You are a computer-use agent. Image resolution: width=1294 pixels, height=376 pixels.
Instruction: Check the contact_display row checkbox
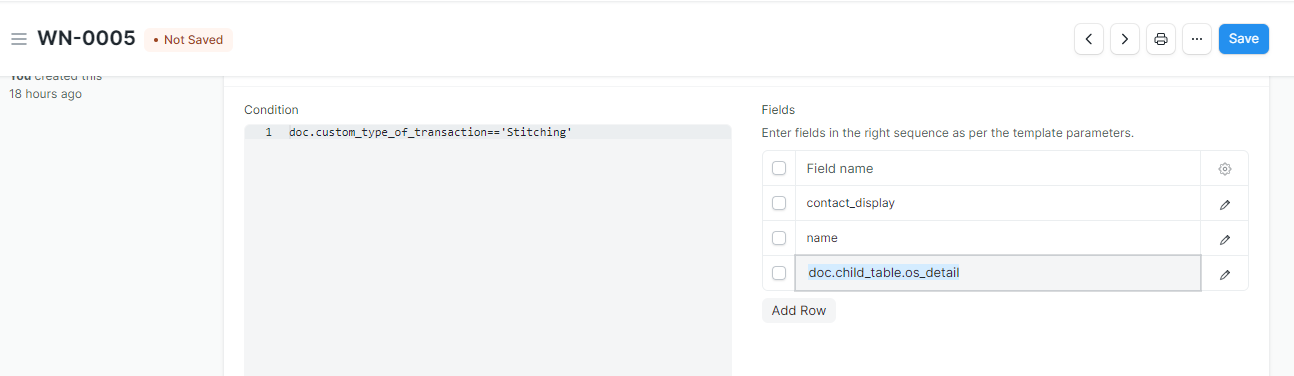(779, 203)
